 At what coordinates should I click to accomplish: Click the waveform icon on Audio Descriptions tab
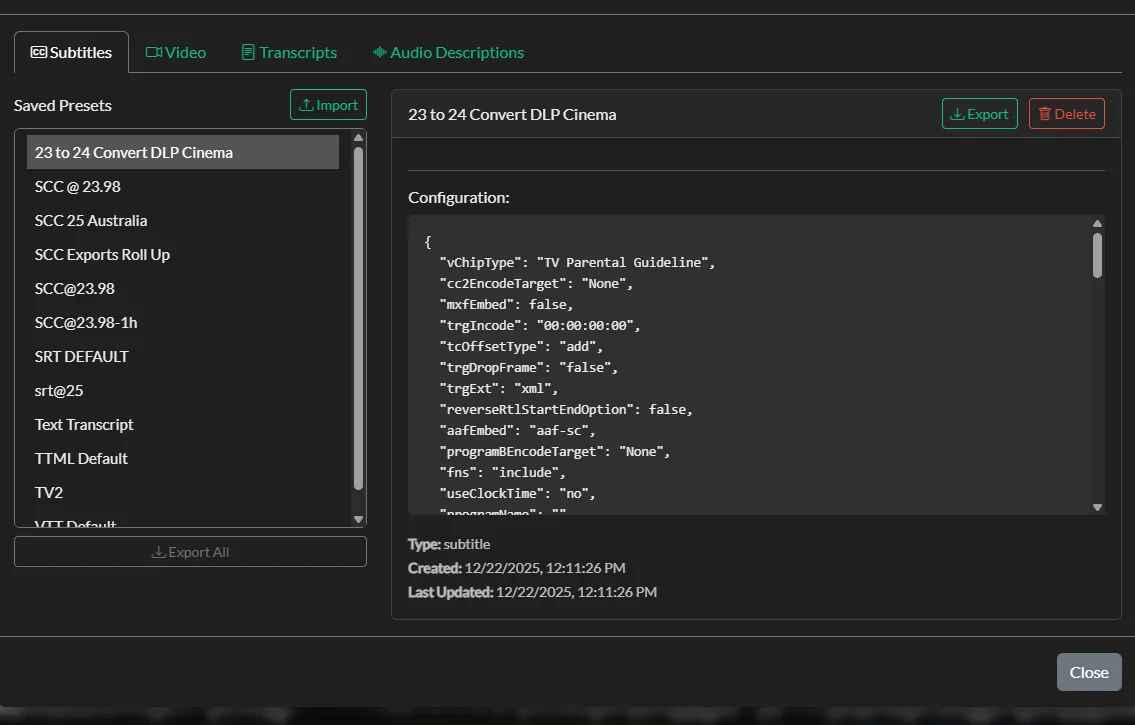(379, 52)
